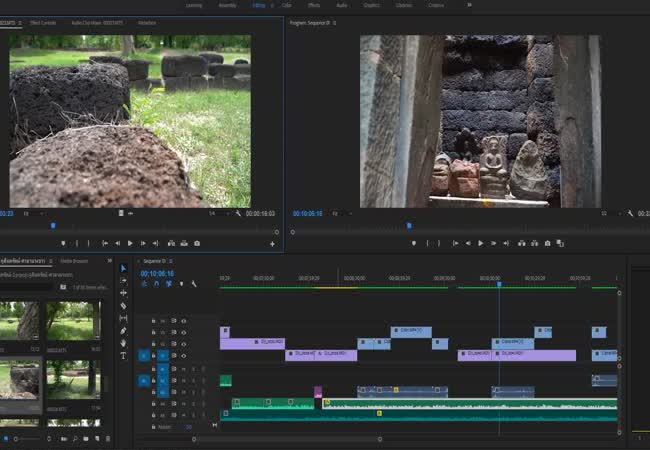Toggle the eye output of the second video track

(184, 333)
